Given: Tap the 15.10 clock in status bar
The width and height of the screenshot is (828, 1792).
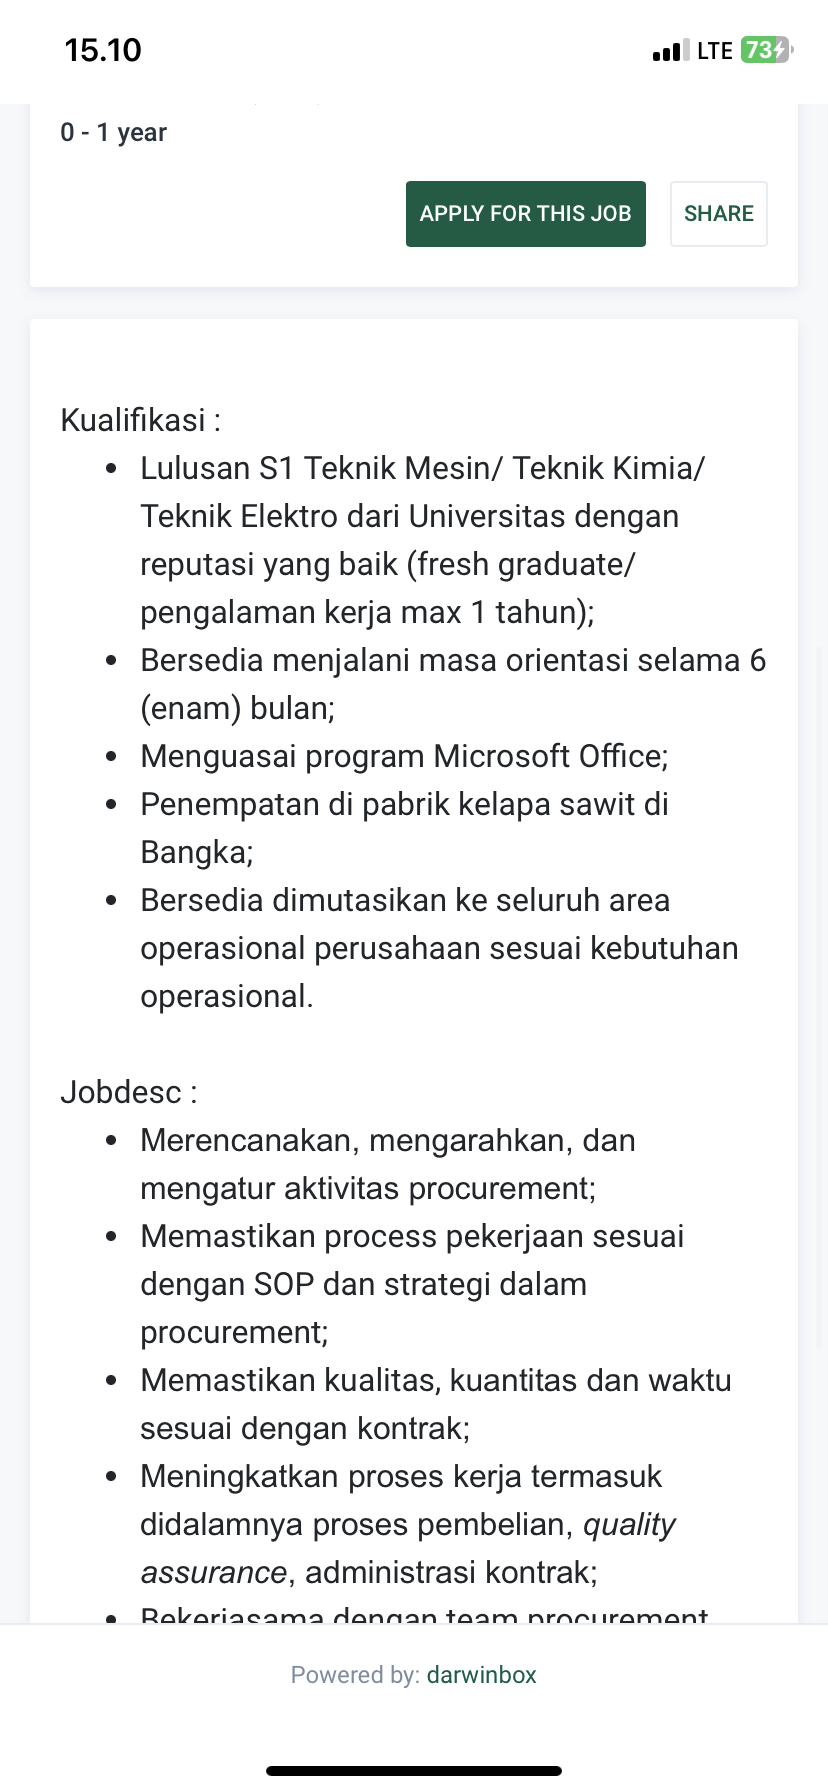Looking at the screenshot, I should tap(103, 50).
